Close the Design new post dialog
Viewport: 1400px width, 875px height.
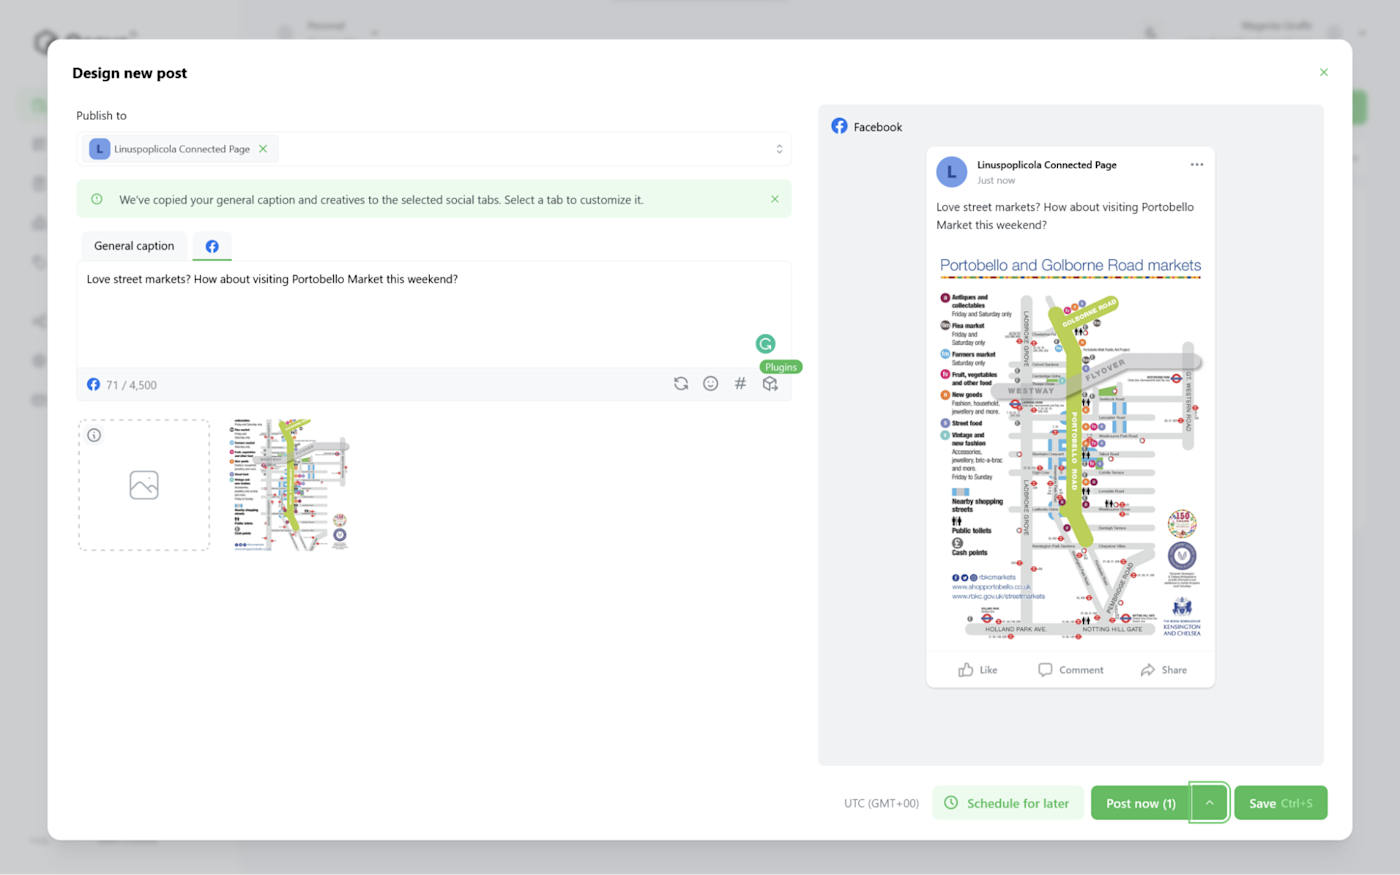[x=1323, y=72]
